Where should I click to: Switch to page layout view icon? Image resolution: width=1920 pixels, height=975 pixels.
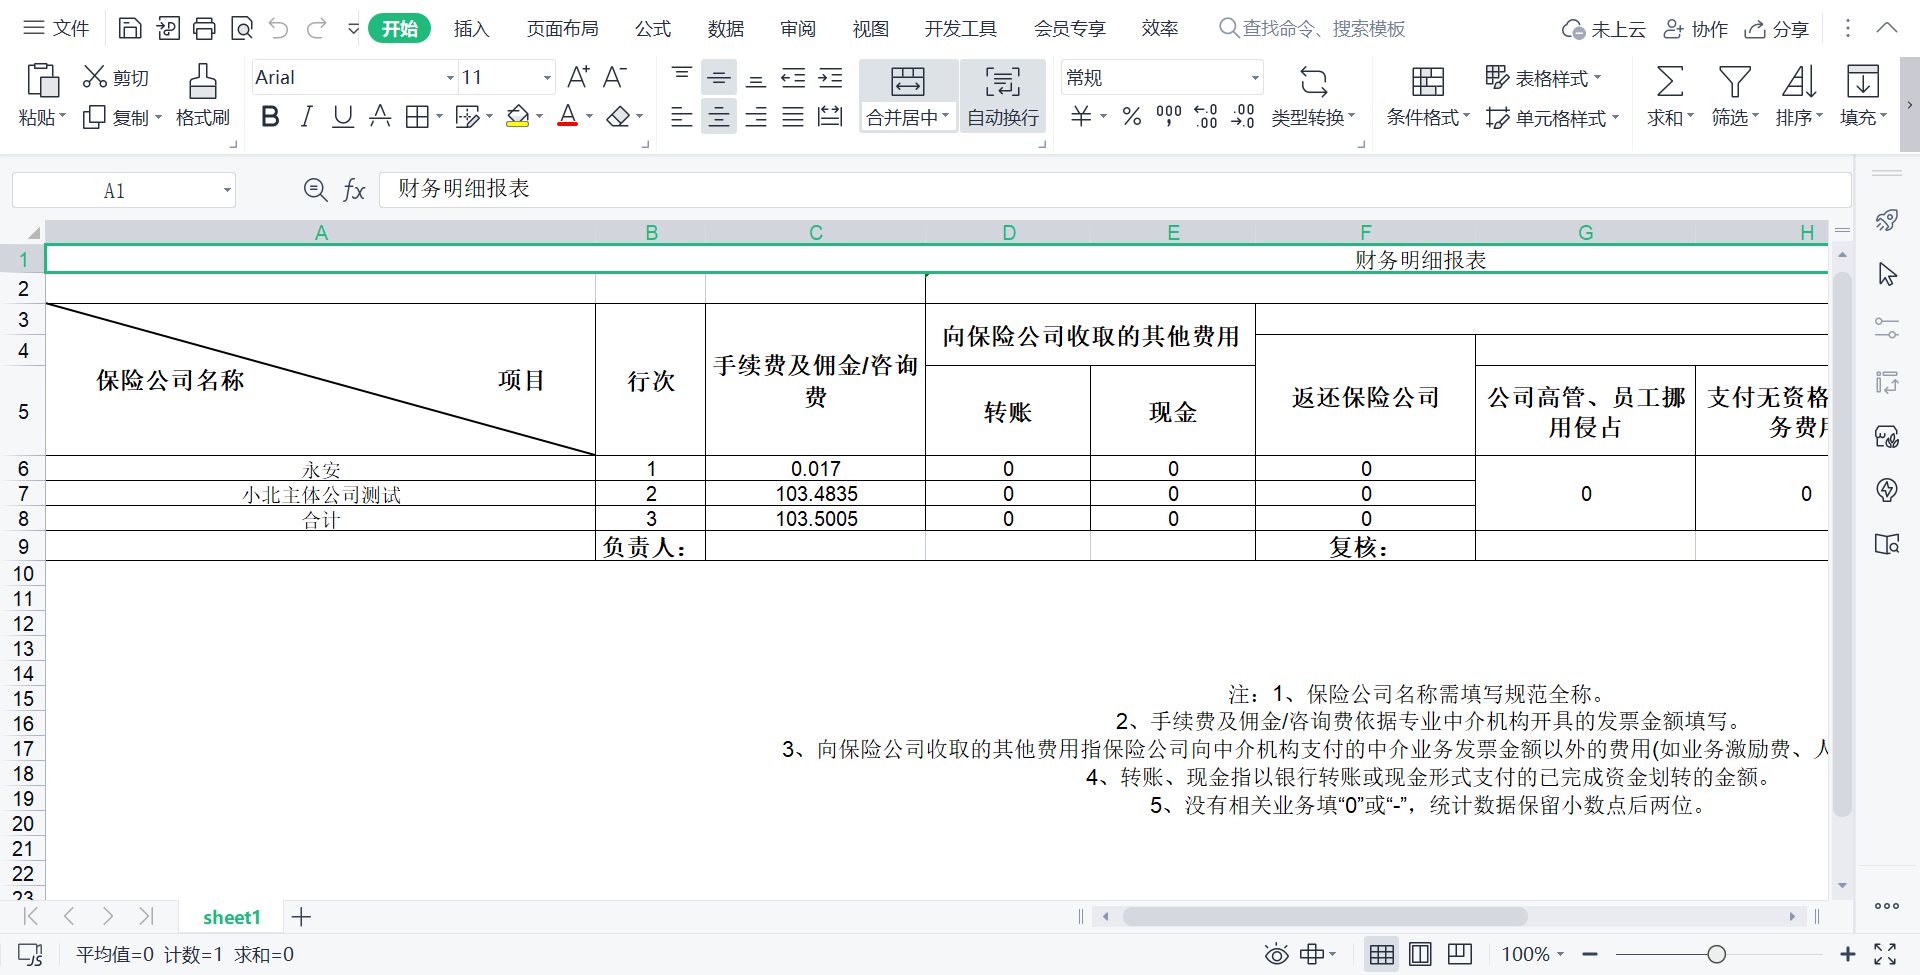click(x=1420, y=954)
